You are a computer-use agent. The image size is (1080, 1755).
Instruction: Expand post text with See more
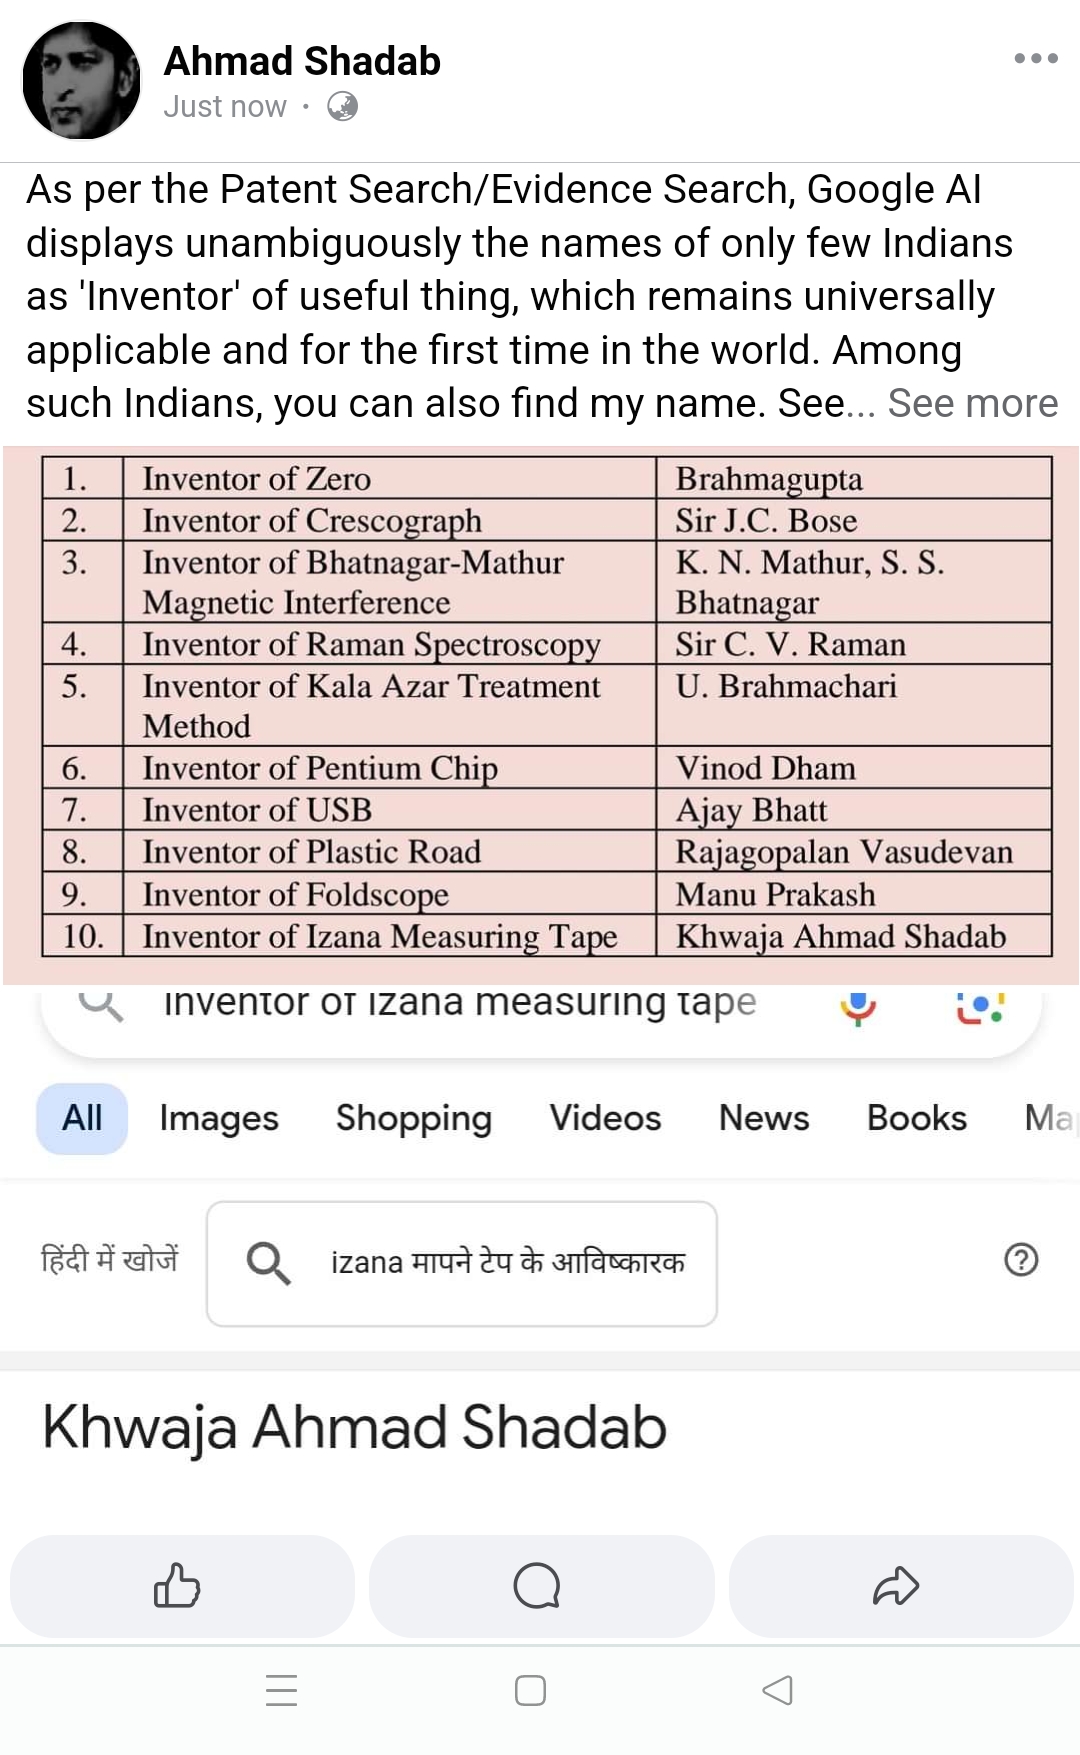click(972, 403)
